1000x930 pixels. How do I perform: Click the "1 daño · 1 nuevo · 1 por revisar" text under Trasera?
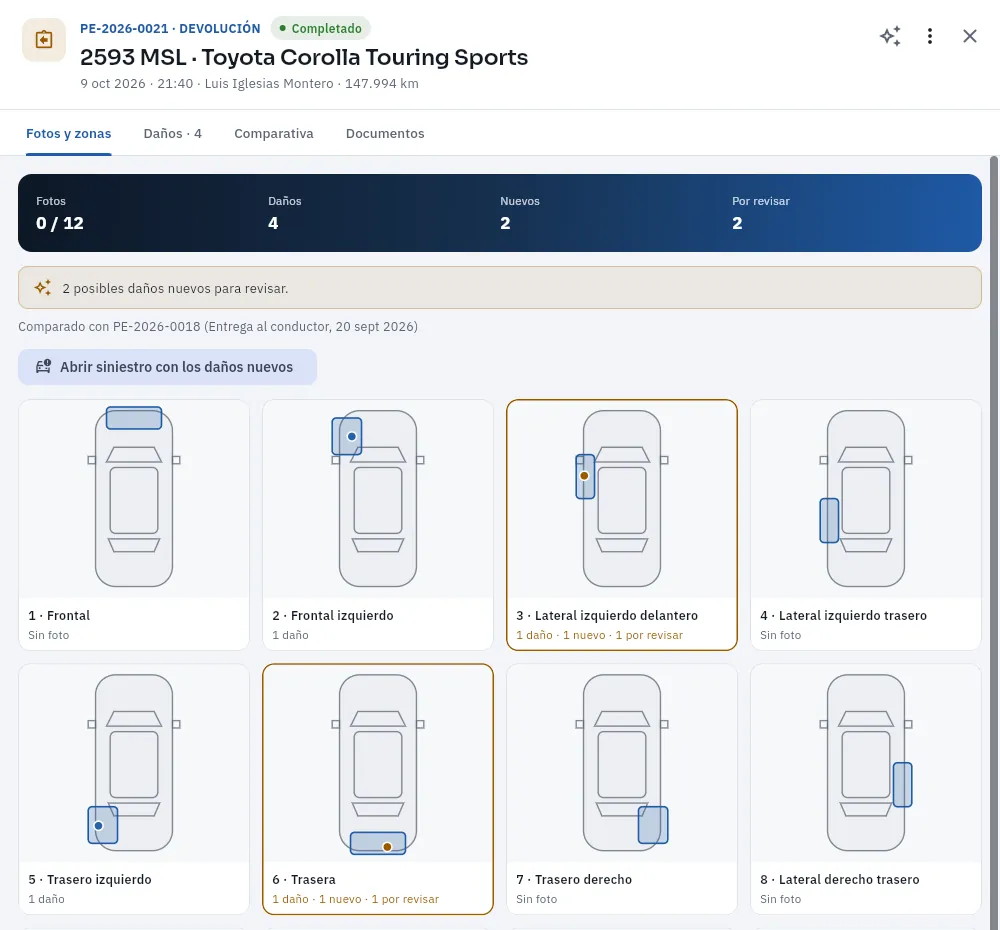pos(356,899)
